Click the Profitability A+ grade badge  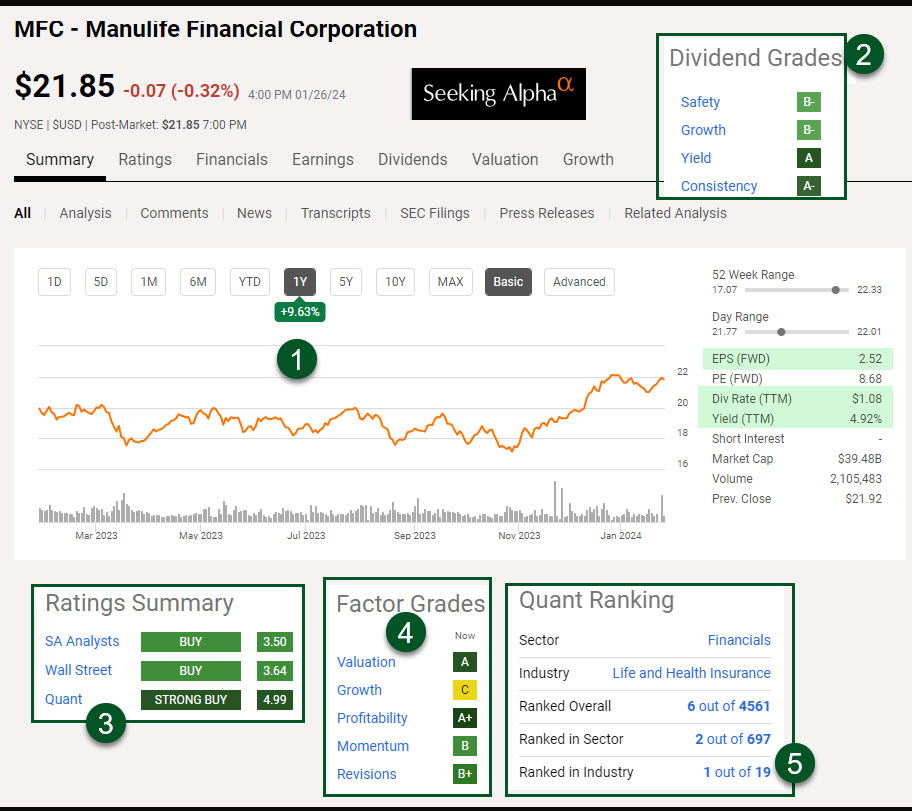pos(463,718)
